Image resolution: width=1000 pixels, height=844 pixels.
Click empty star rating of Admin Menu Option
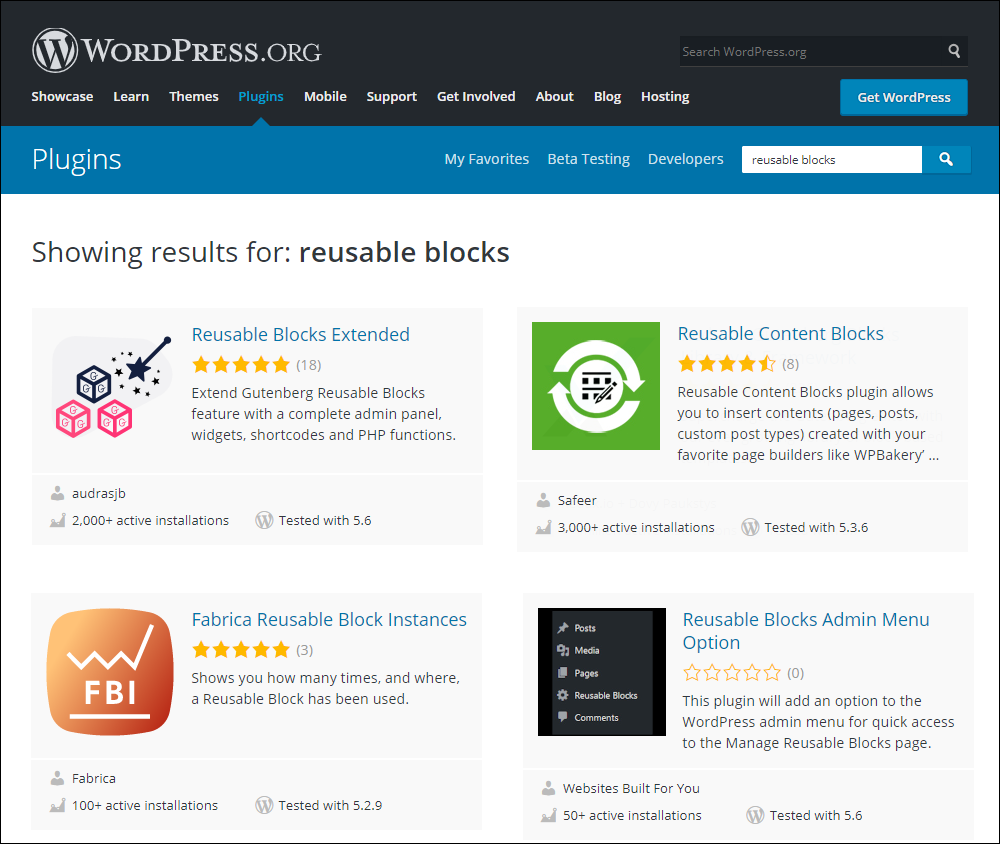(732, 673)
